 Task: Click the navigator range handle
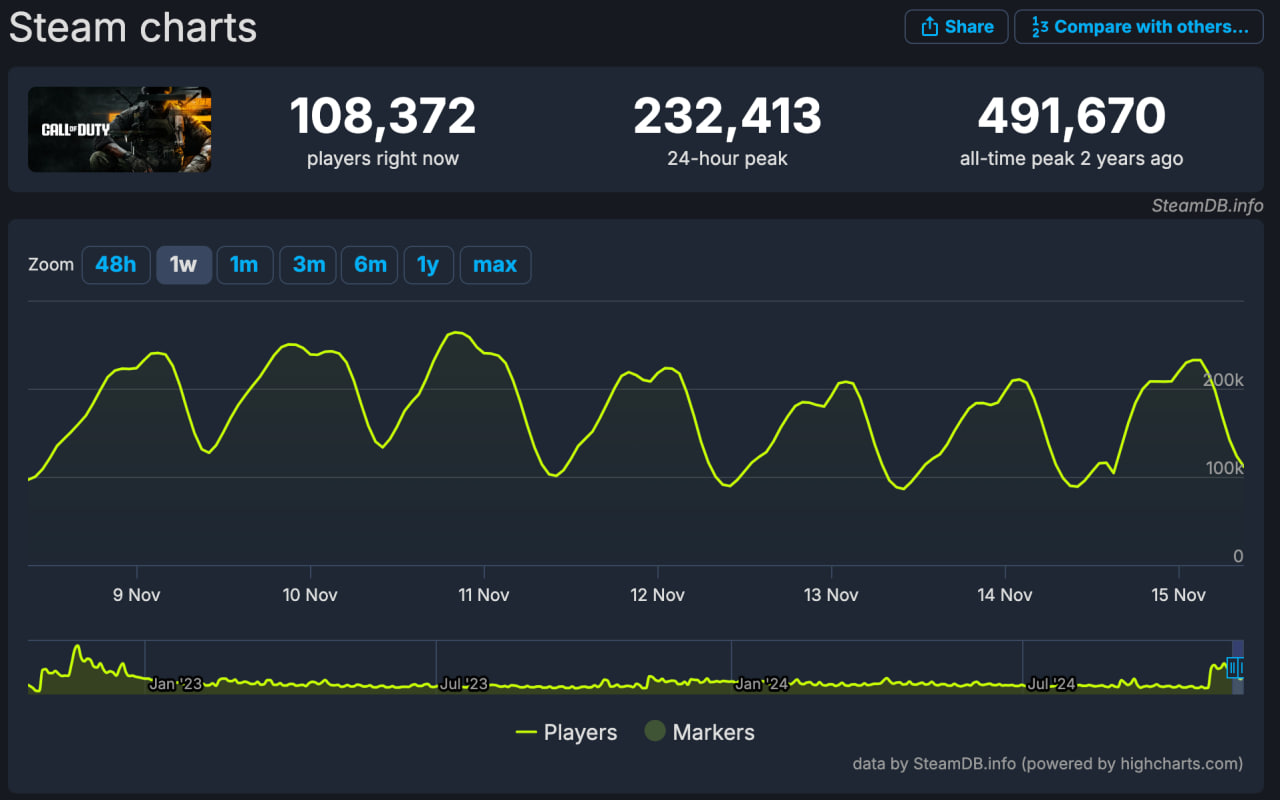click(x=1232, y=667)
